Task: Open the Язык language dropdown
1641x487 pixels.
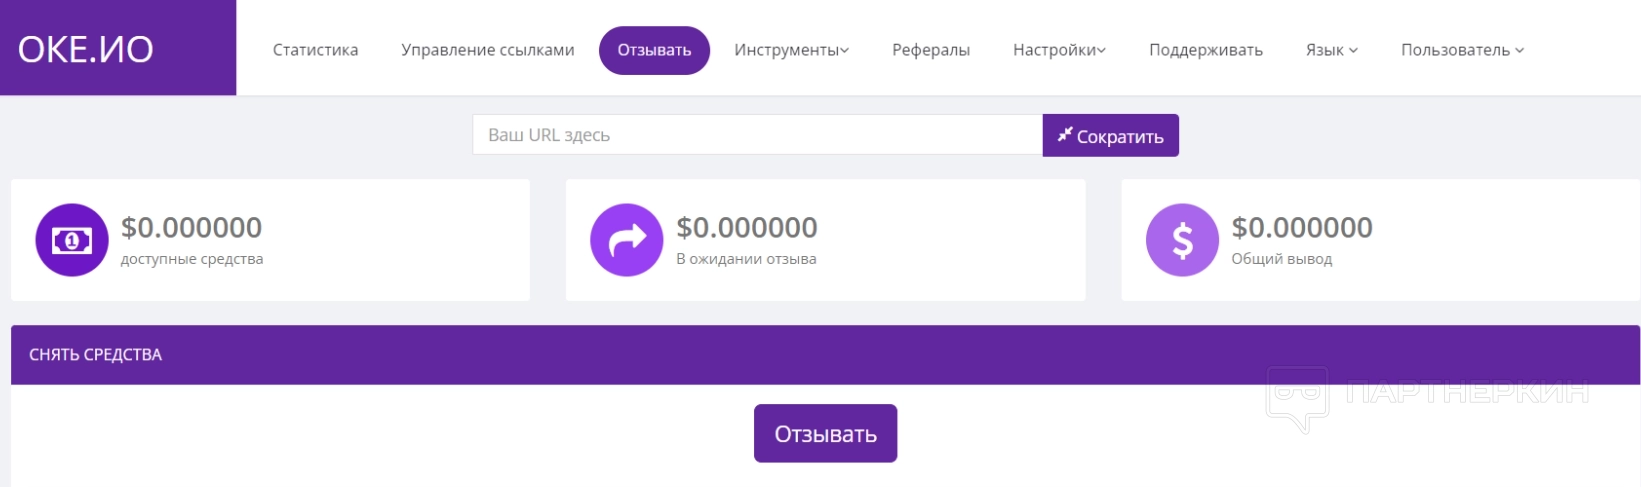Action: pos(1331,50)
